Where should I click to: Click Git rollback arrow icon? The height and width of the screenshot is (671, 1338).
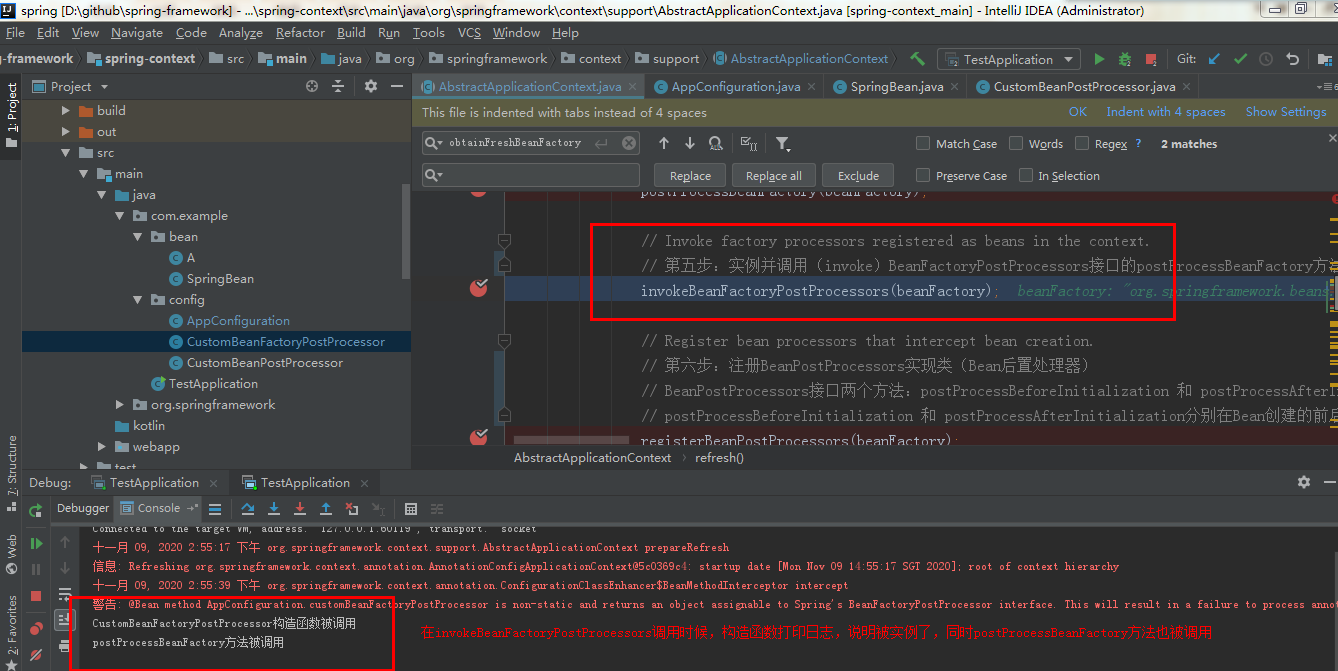(1293, 59)
